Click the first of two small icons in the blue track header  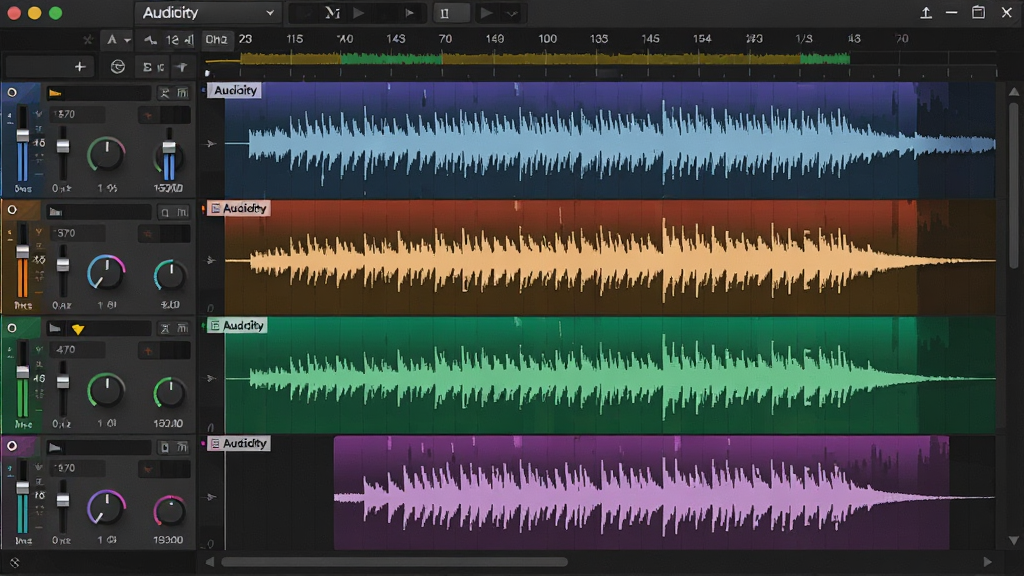click(165, 93)
